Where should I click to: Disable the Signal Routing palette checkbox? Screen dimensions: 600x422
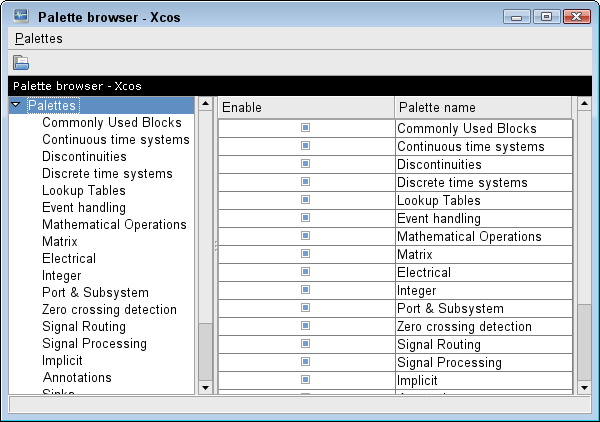point(306,344)
